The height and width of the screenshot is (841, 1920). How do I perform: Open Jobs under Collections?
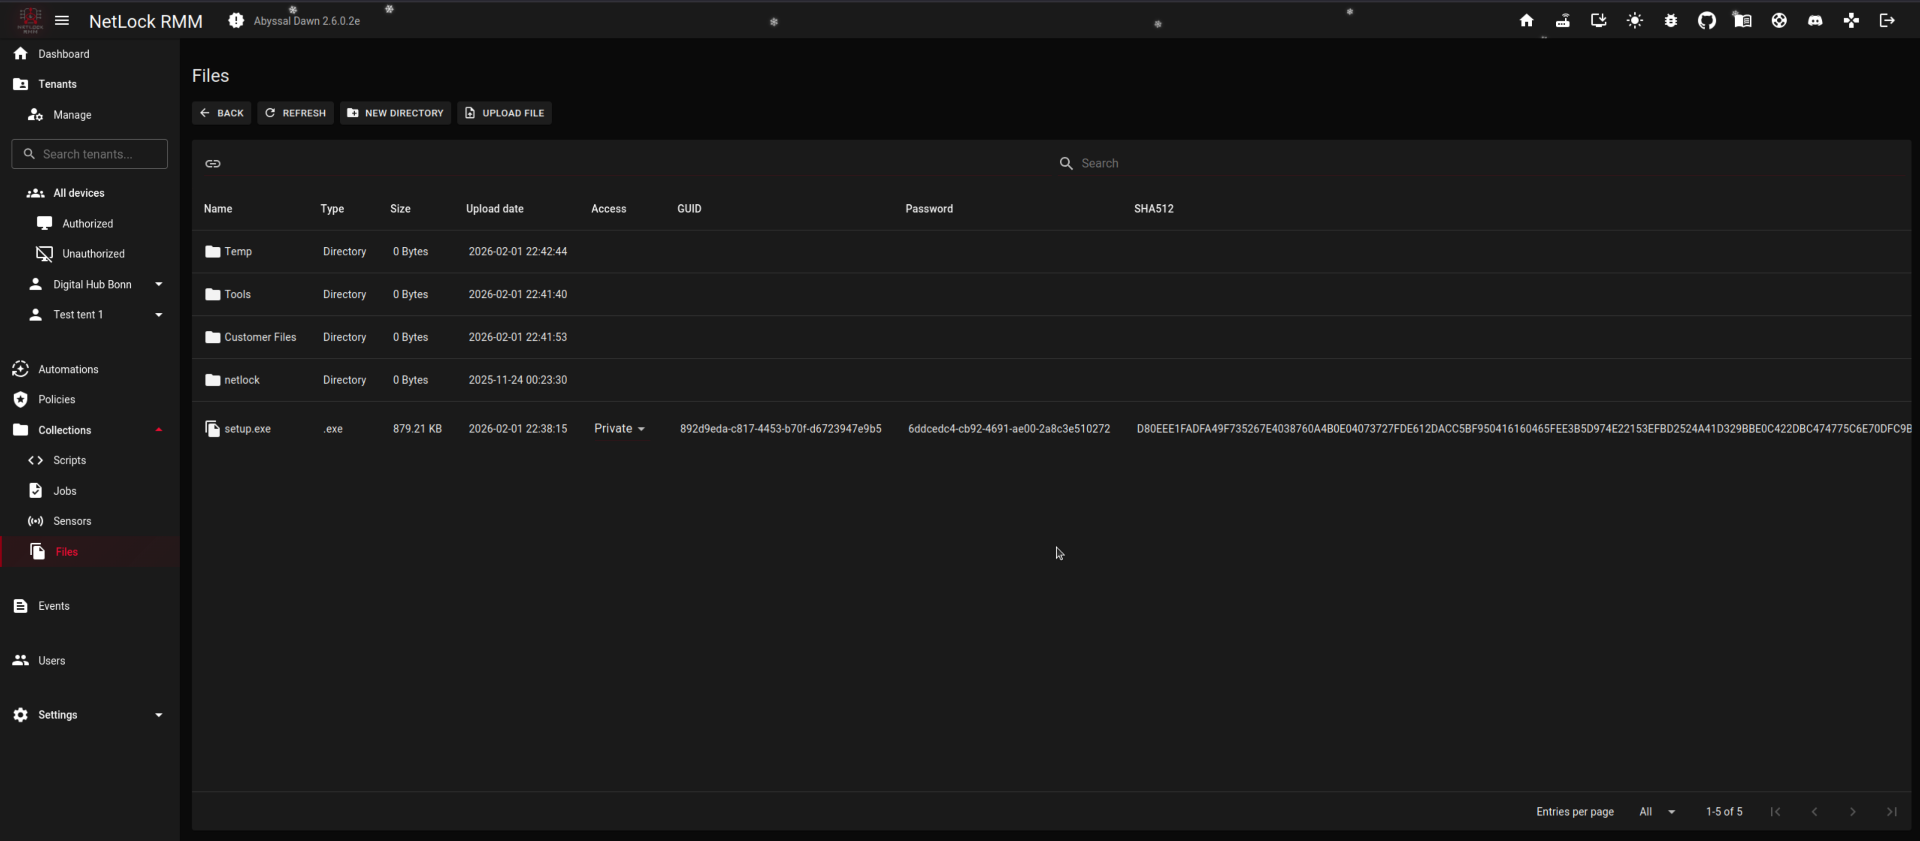click(x=90, y=491)
